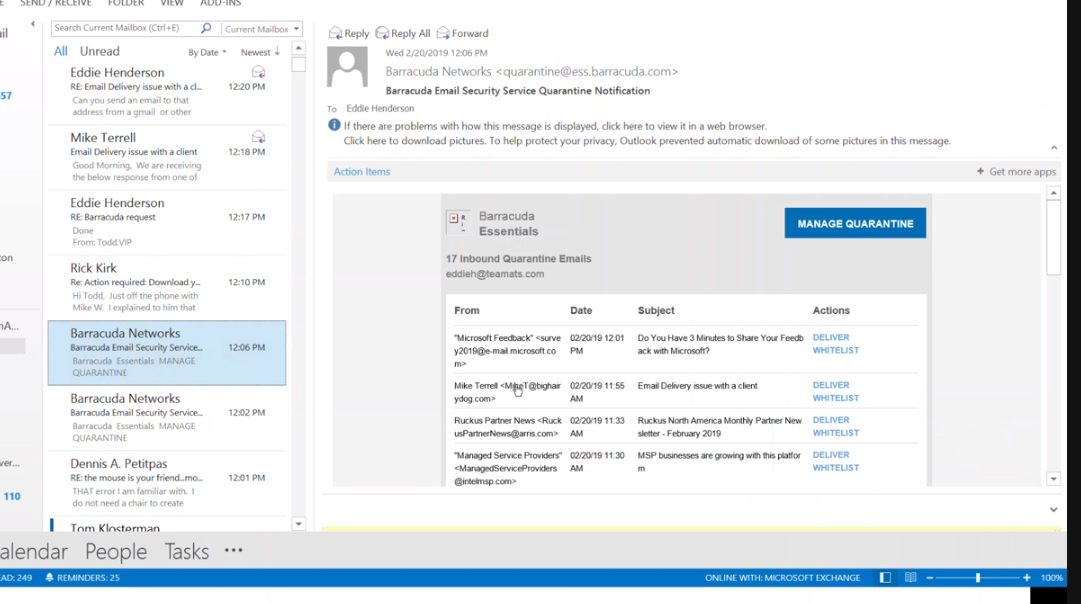
Task: Click the info icon beside display problems notice
Action: coord(334,125)
